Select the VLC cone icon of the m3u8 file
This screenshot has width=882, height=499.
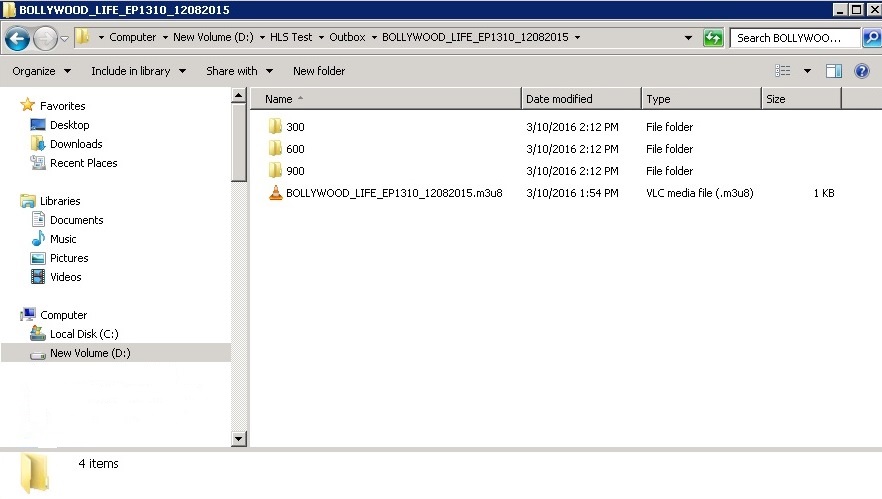point(275,192)
